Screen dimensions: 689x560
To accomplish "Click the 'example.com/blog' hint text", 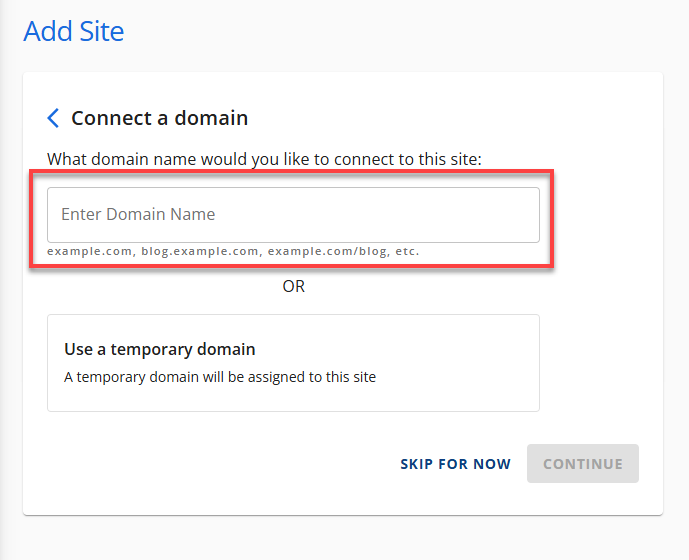I will (x=326, y=251).
